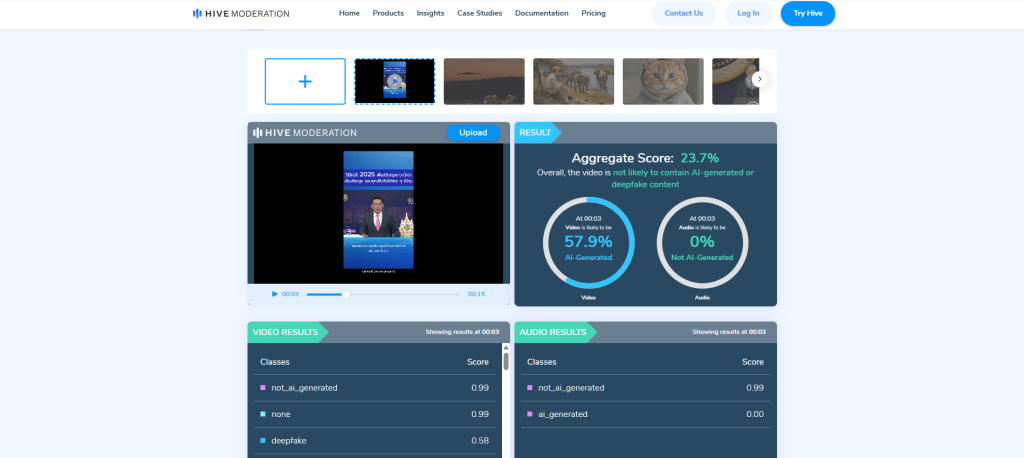Select the desert landscape thumbnail
Image resolution: width=1024 pixels, height=458 pixels.
pos(484,81)
